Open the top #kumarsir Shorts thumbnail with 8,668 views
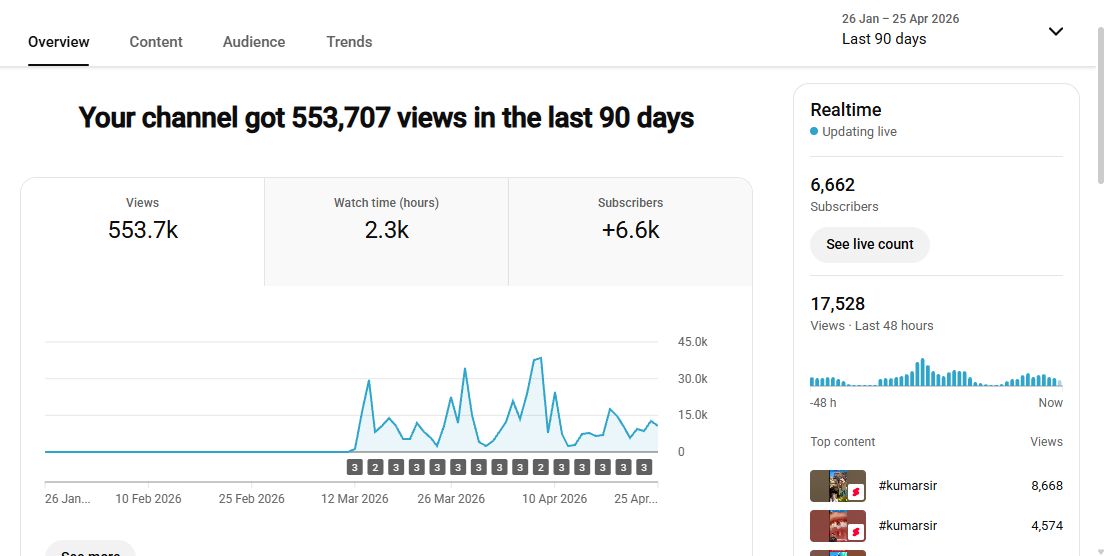The width and height of the screenshot is (1105, 556). [x=838, y=486]
